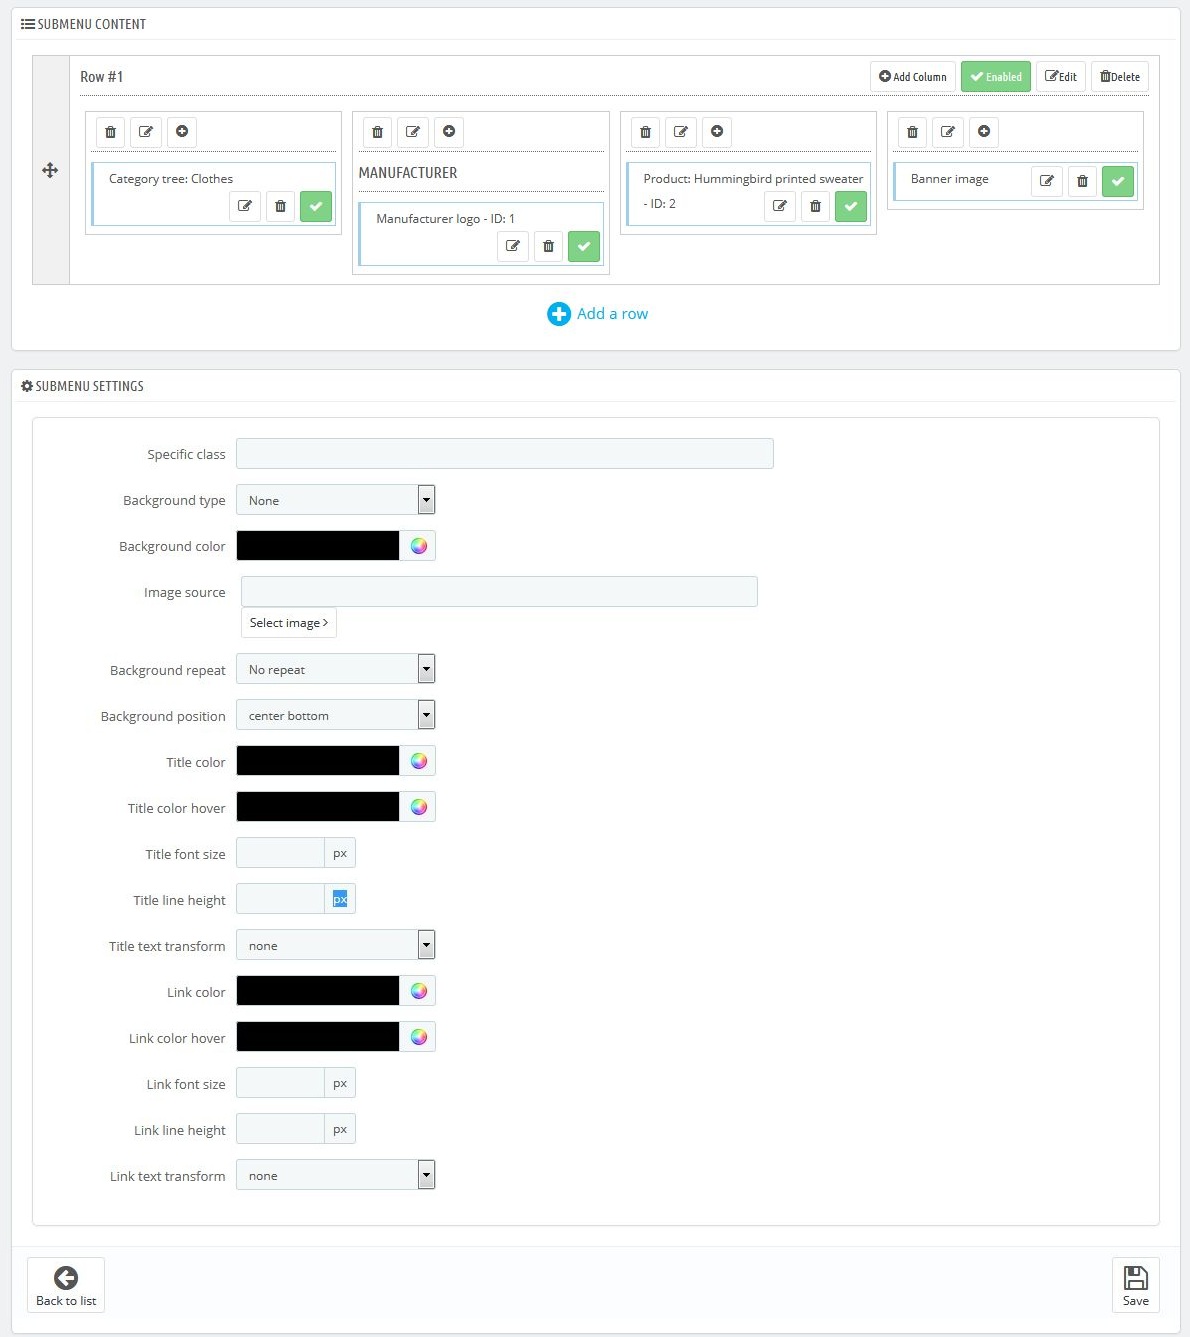The image size is (1190, 1337).
Task: Open Background position dropdown
Action: (336, 715)
